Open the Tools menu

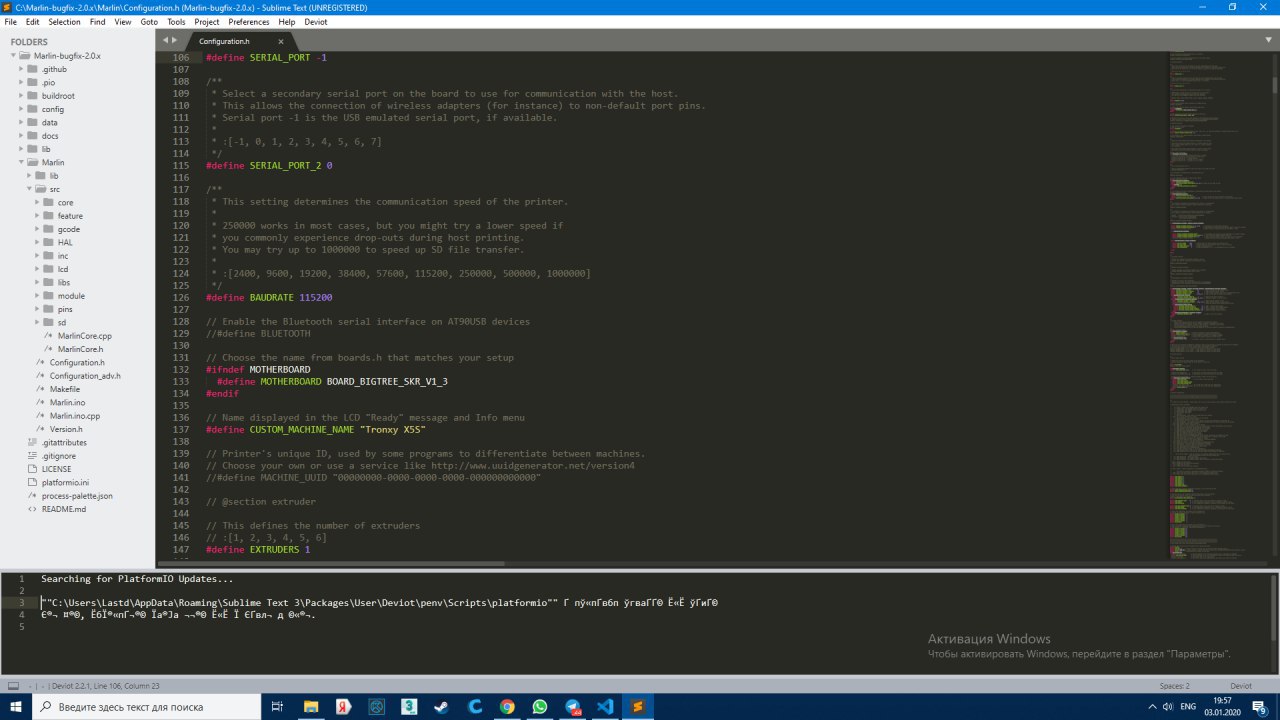tap(176, 21)
